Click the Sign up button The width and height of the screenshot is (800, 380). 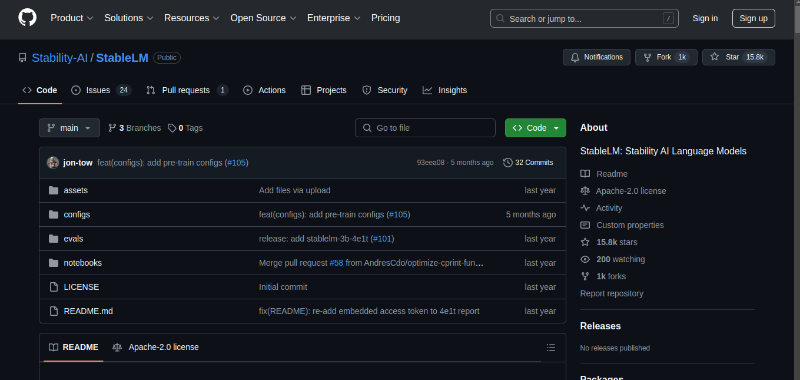(753, 18)
